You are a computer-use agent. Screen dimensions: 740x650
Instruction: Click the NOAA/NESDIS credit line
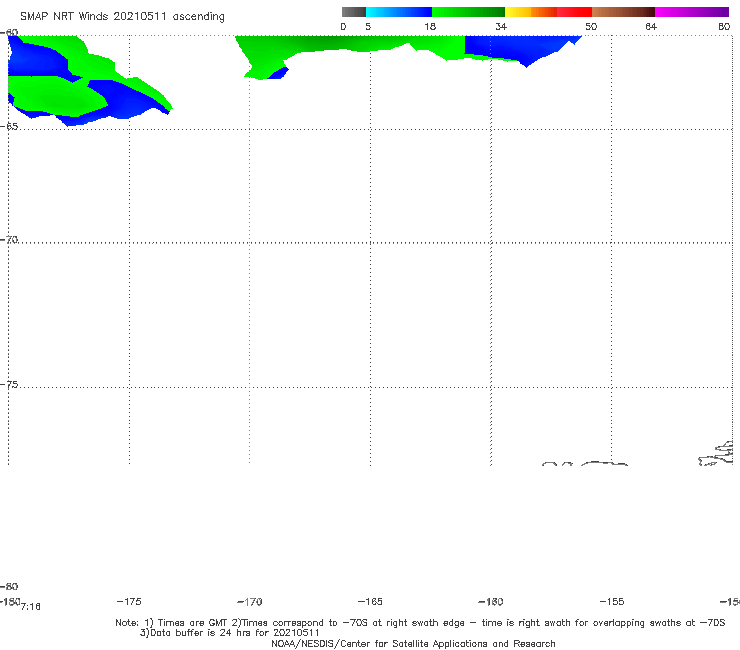(x=413, y=643)
